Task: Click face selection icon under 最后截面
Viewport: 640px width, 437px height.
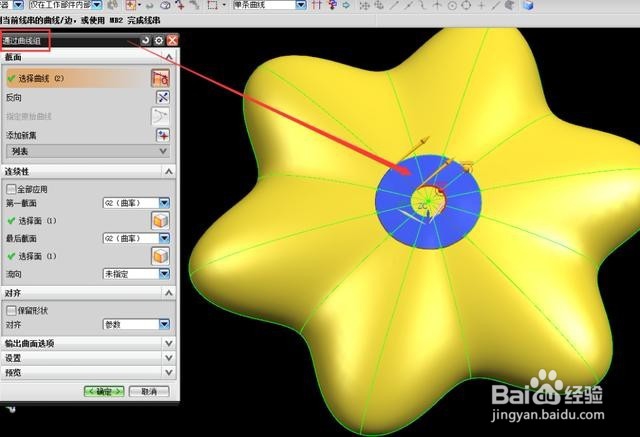Action: click(160, 256)
